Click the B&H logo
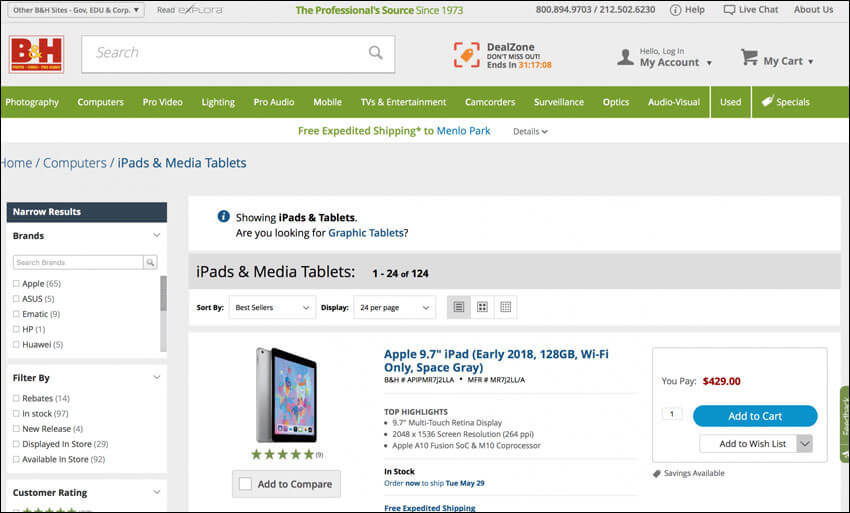The height and width of the screenshot is (513, 850). pos(36,54)
